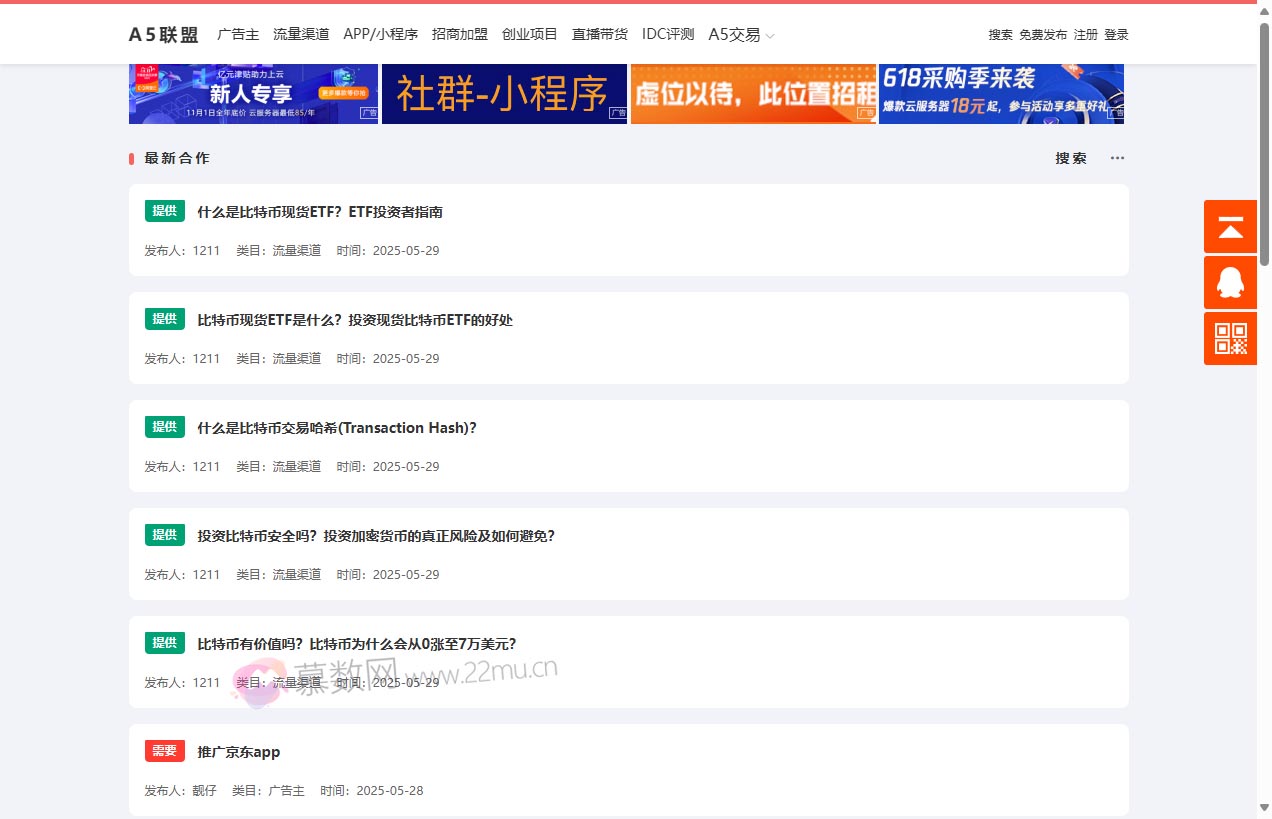Screen dimensions: 1272x819
Task: Click publisher name 1211 on second listing
Action: (x=206, y=358)
